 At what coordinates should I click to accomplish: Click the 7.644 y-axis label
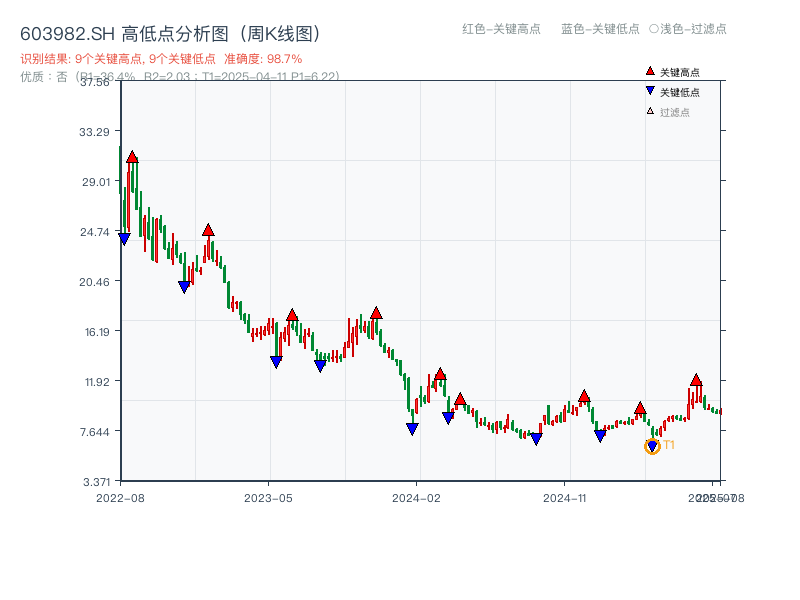coord(95,432)
